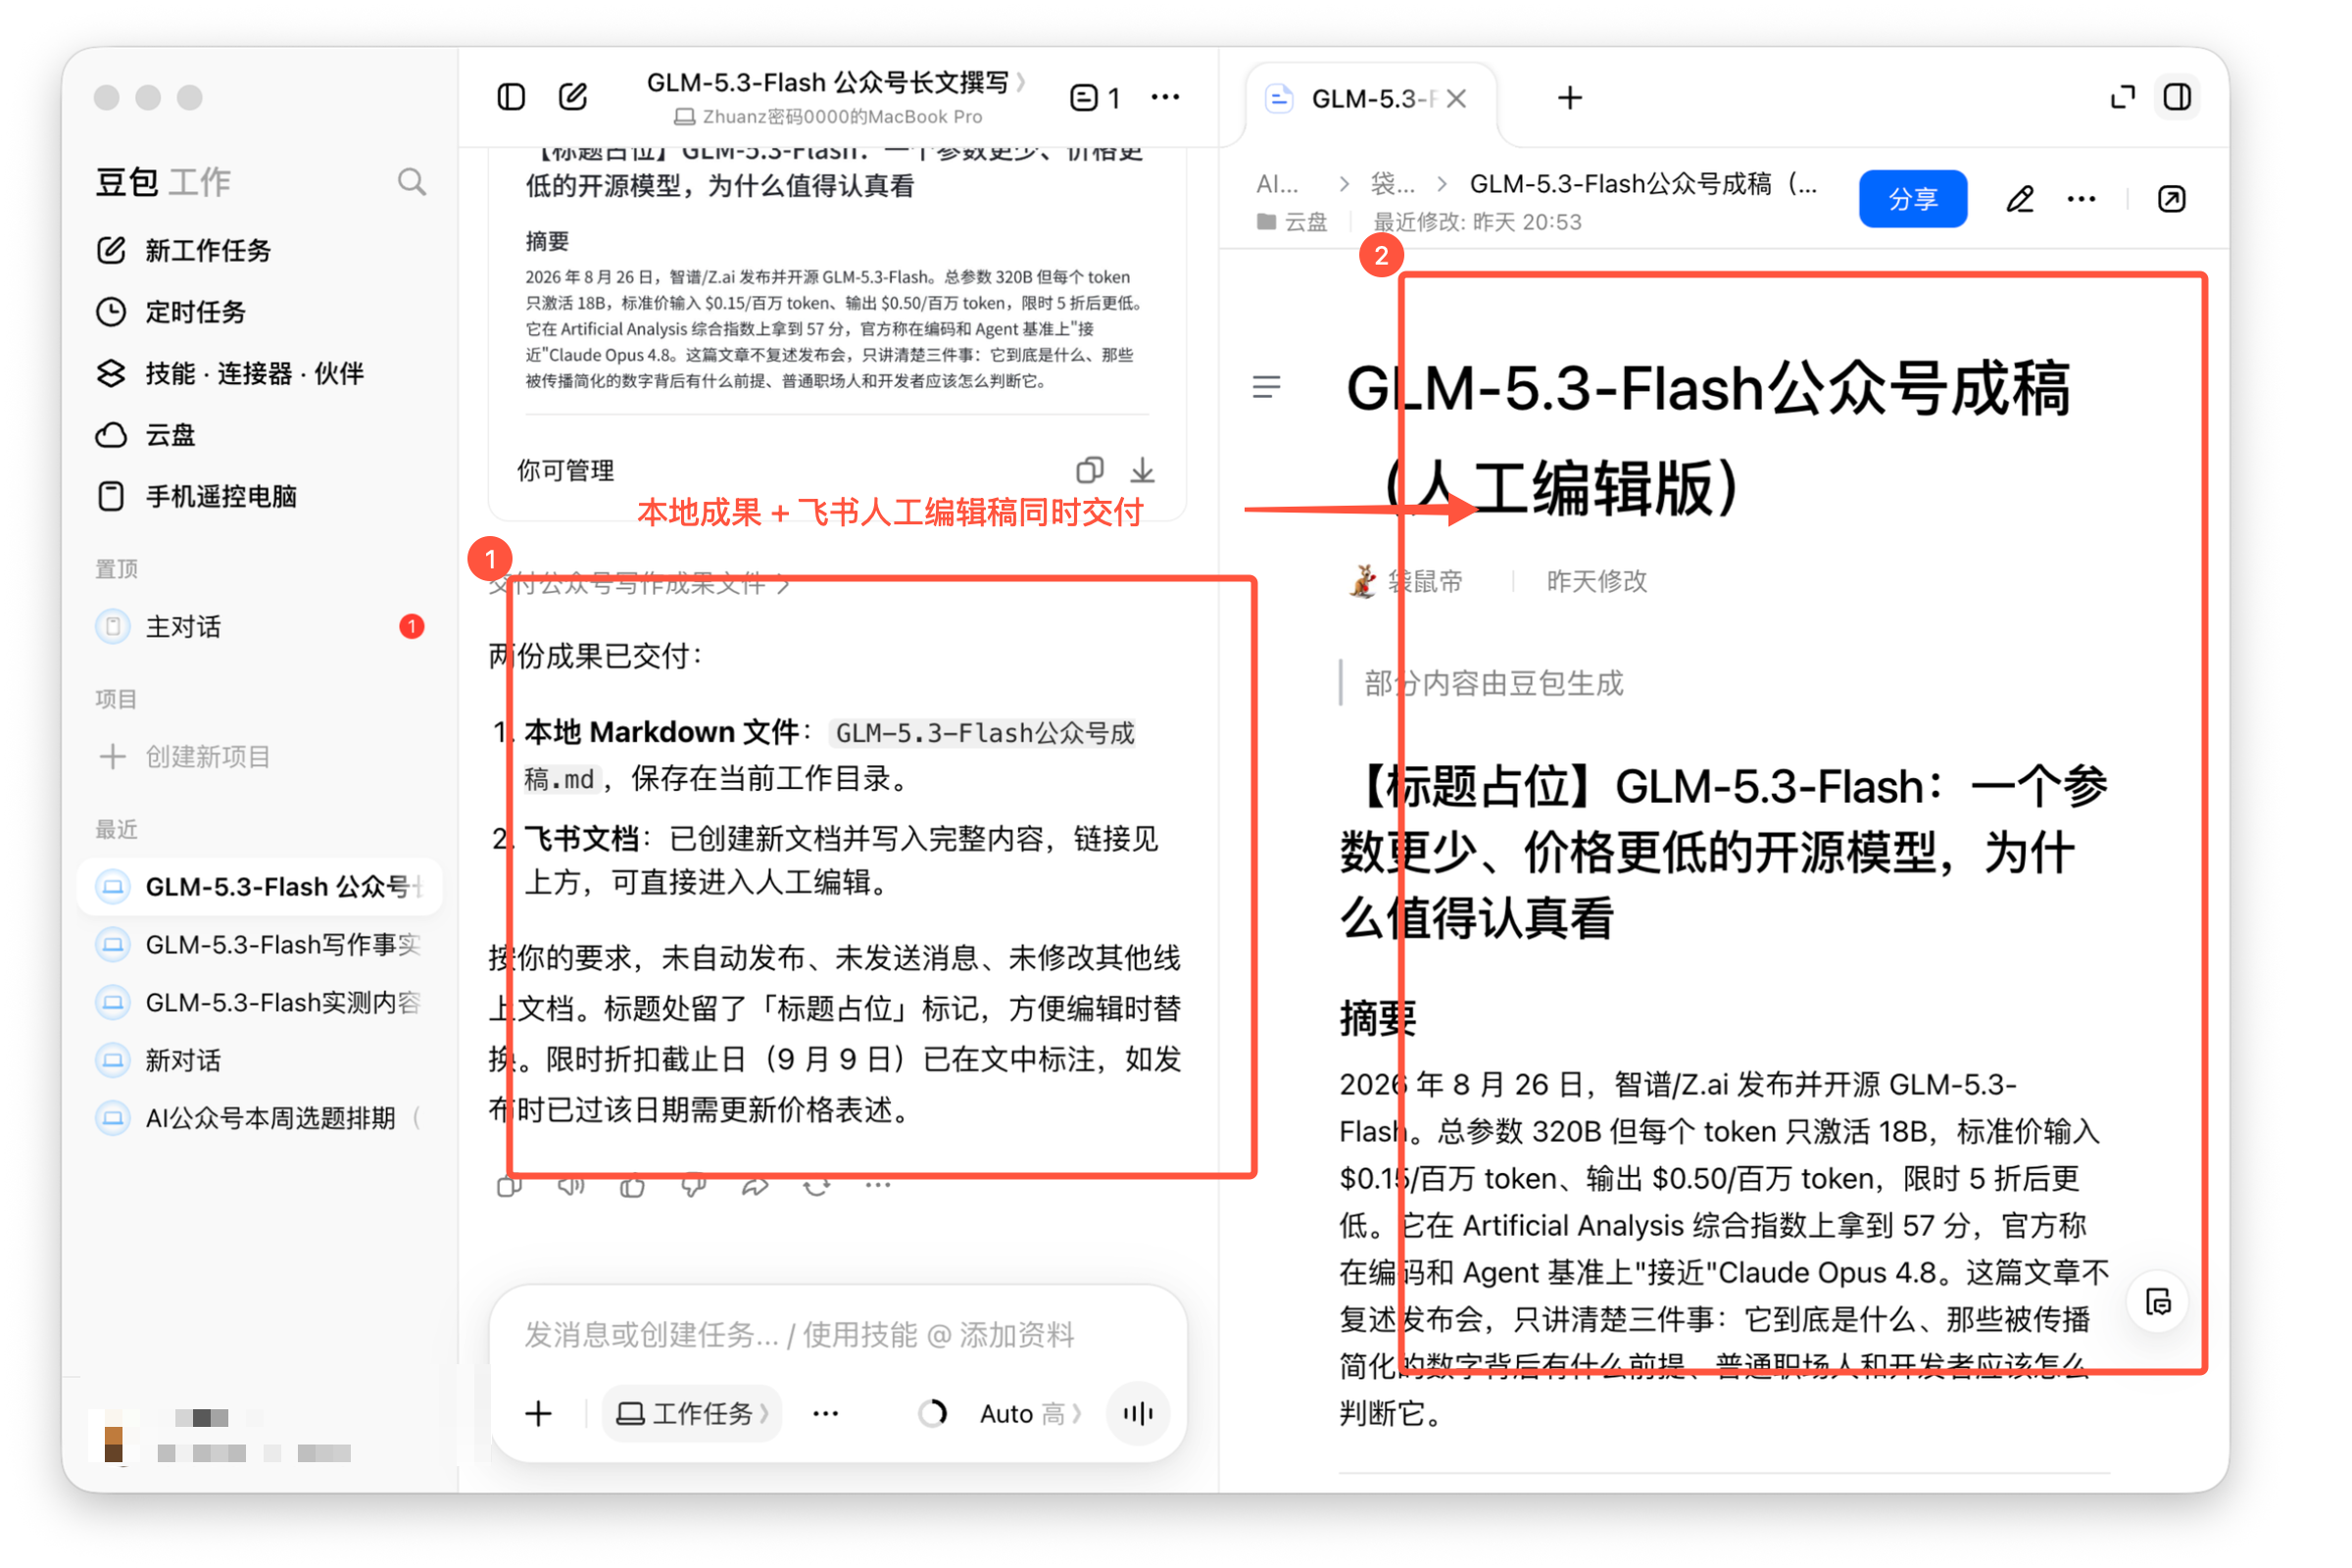Screen dimensions: 2352x1568
Task: Open recent chat AI公众号本周选题排期
Action: point(260,1118)
